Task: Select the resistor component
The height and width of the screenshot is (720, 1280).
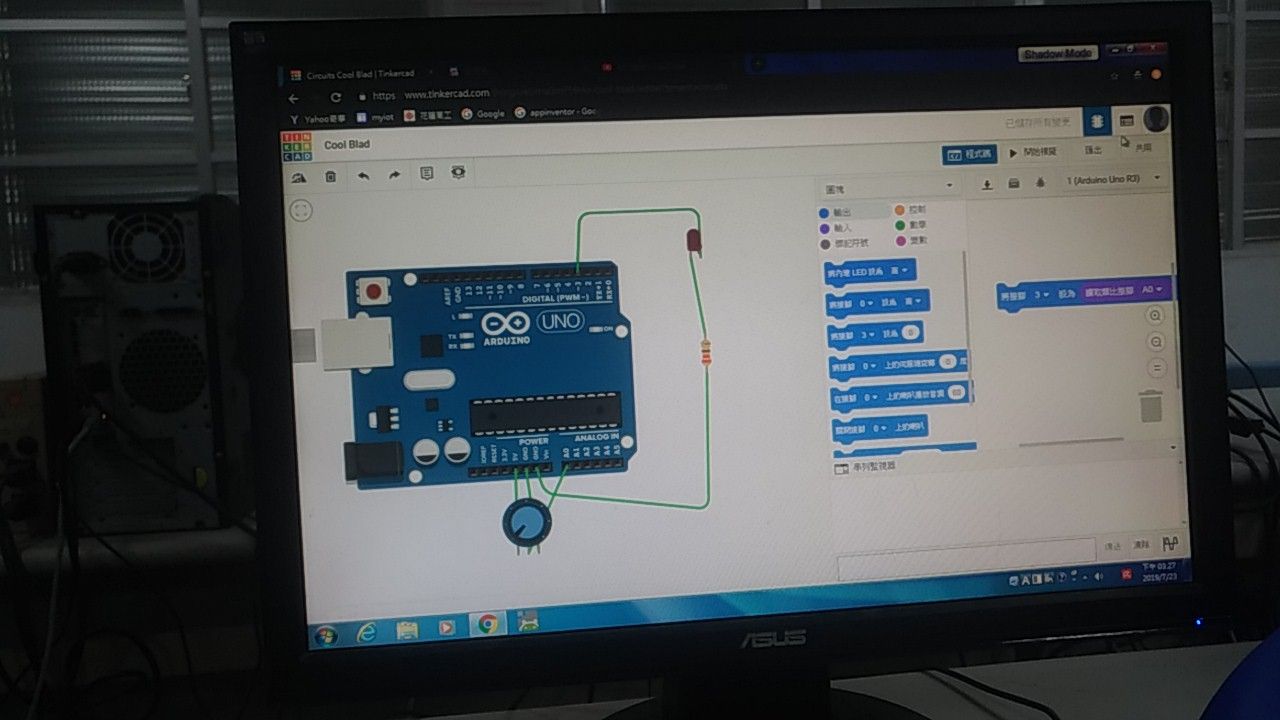Action: point(706,352)
